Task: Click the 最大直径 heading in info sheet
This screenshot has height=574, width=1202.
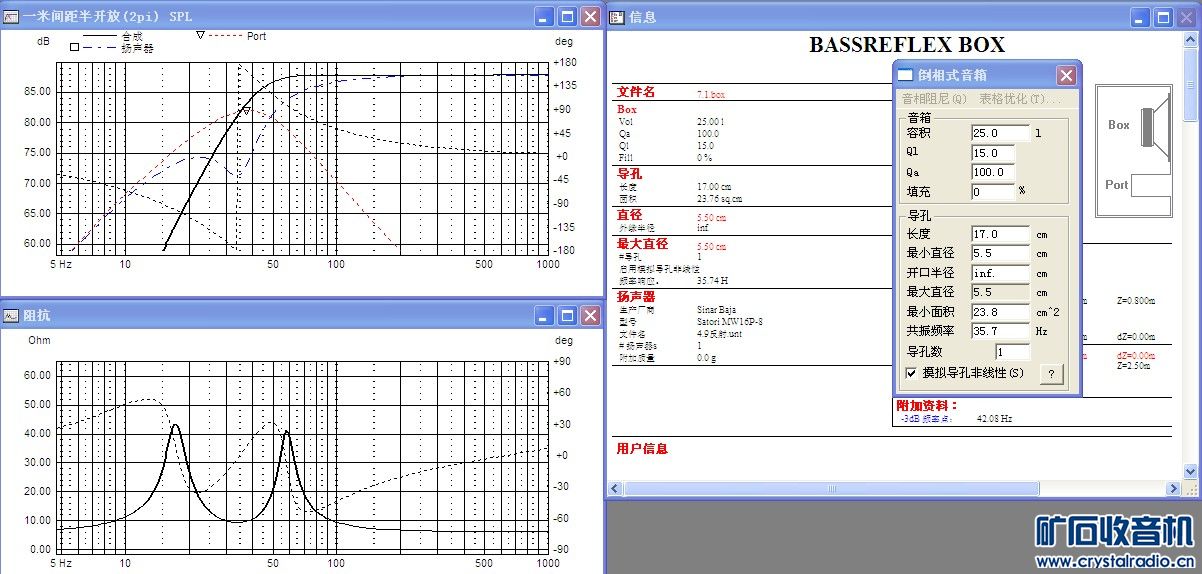Action: (642, 243)
